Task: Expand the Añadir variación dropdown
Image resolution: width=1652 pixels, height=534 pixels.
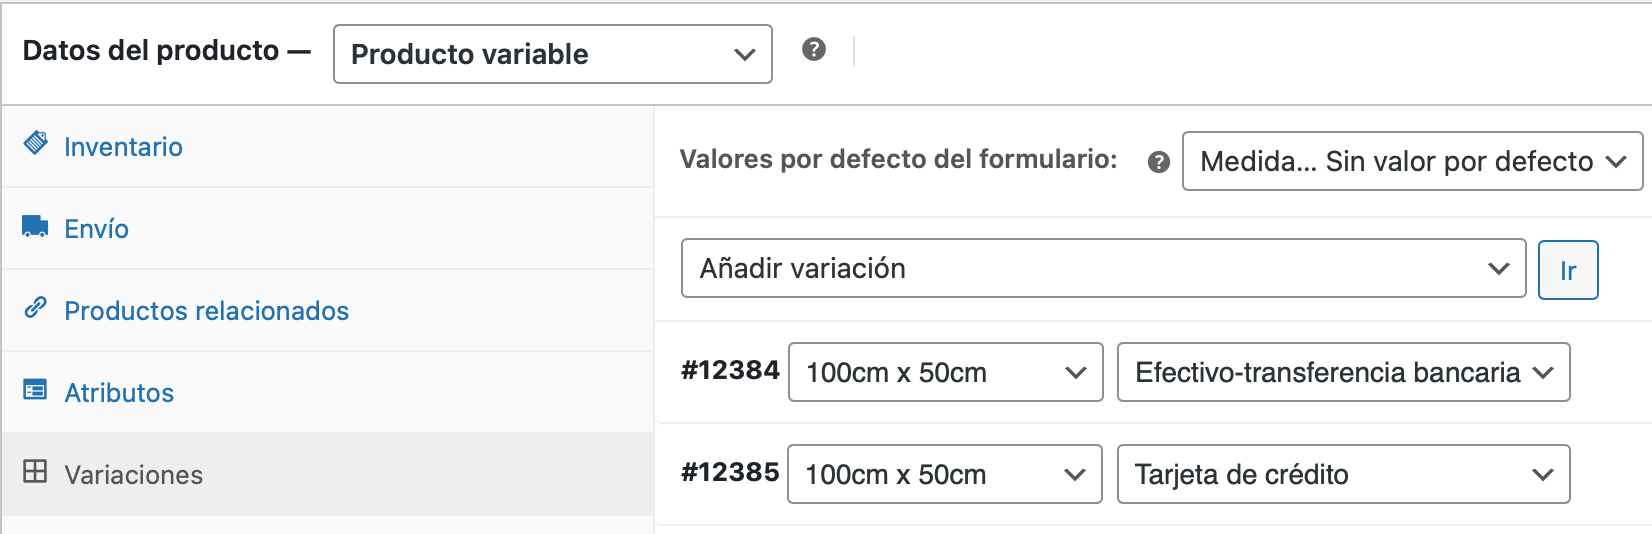Action: 1104,268
